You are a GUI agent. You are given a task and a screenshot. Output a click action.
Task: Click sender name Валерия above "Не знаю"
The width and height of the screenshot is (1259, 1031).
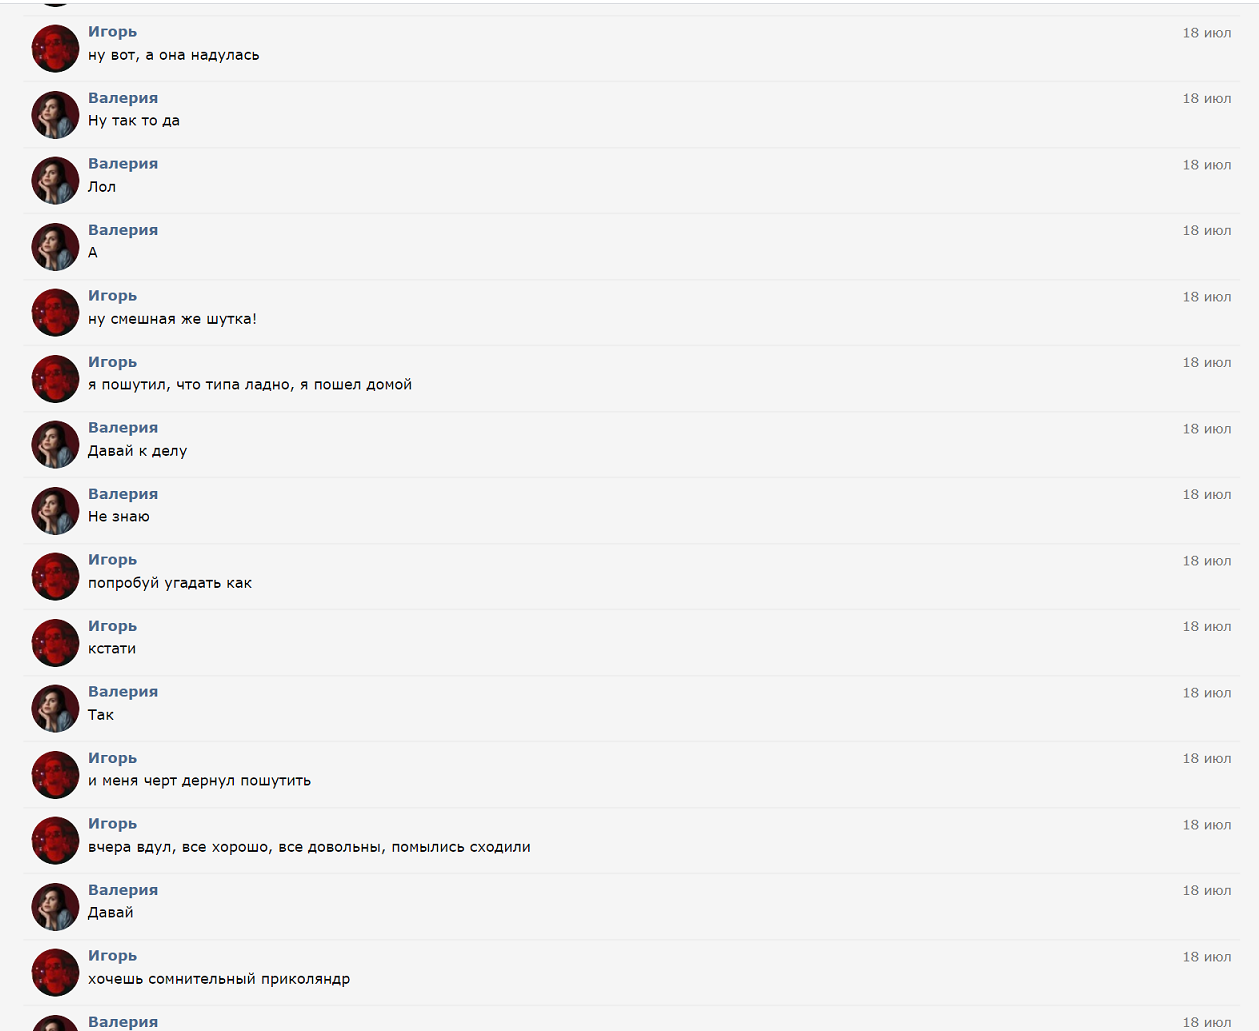123,494
